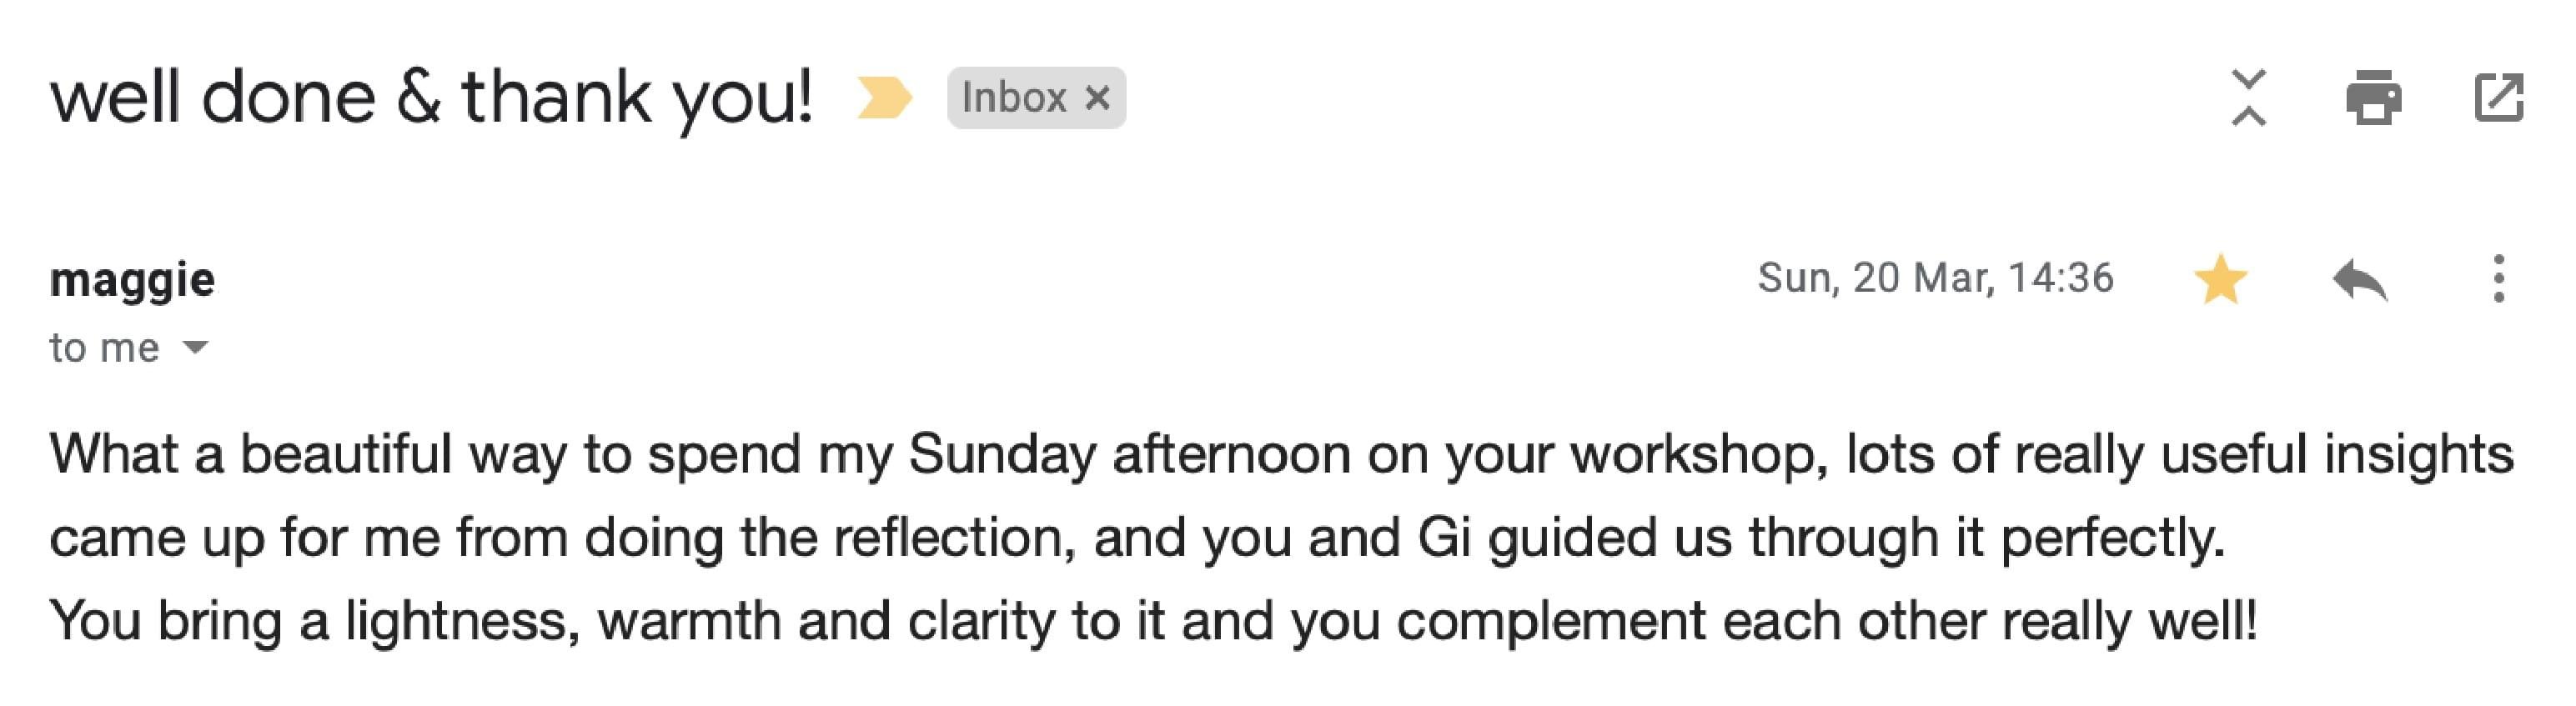
Task: Click the word 'perfectly' in the message
Action: (2111, 538)
